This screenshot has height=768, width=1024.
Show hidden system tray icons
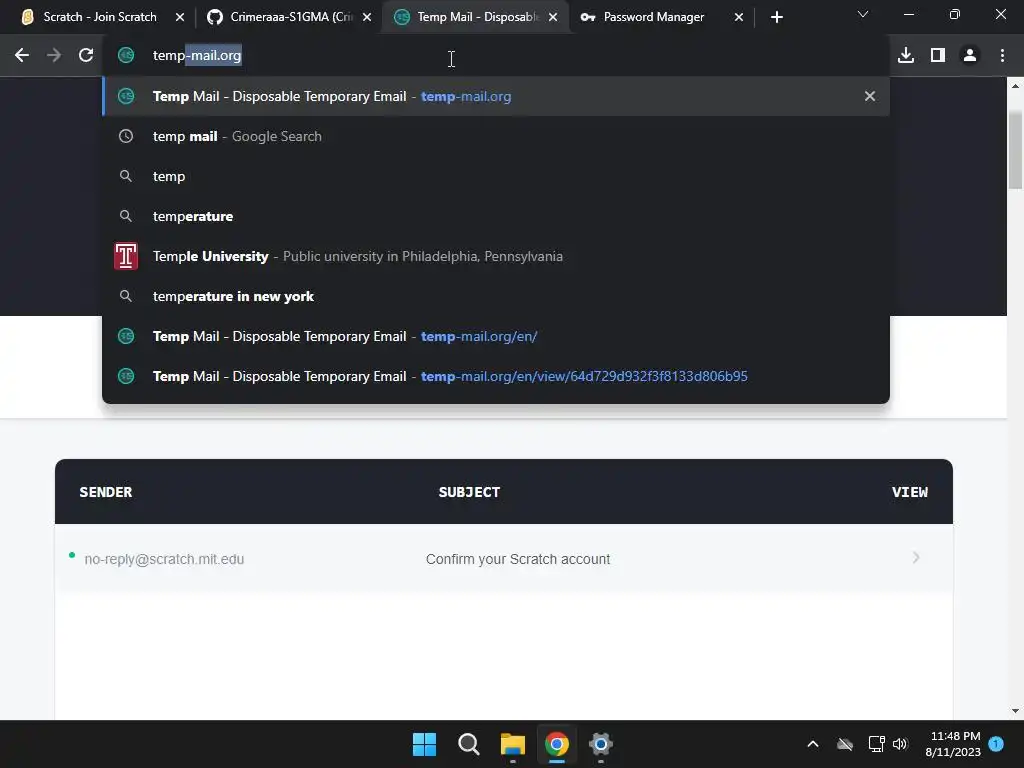[813, 744]
